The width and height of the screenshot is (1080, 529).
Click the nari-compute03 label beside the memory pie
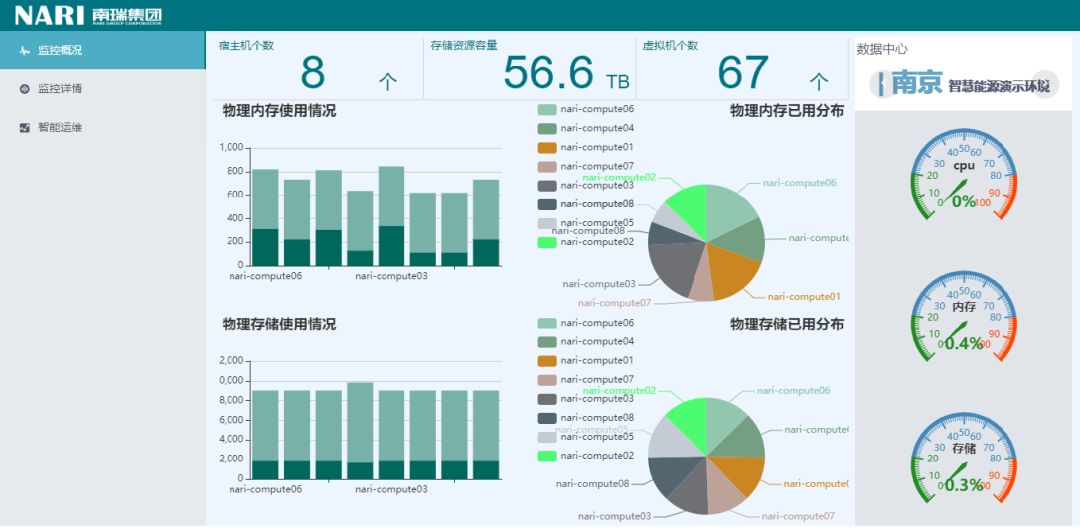(x=599, y=284)
